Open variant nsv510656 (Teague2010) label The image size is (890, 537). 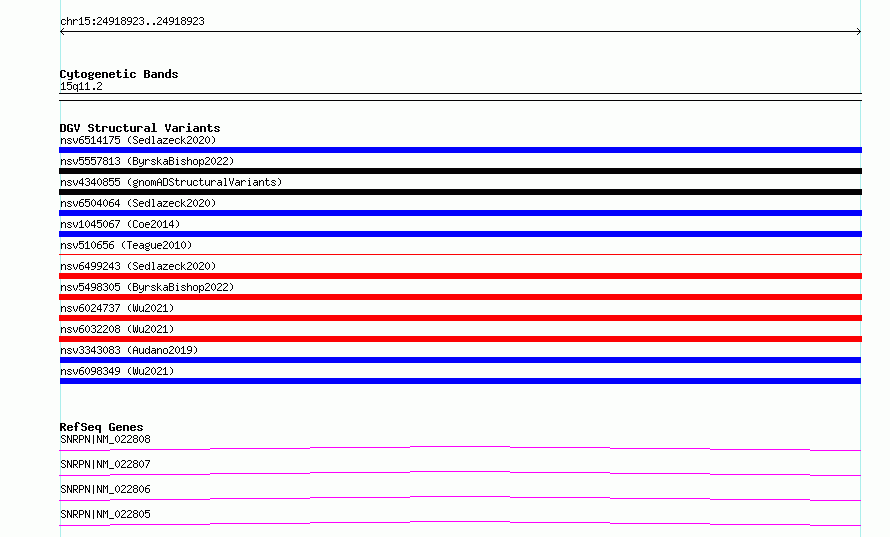(x=126, y=245)
